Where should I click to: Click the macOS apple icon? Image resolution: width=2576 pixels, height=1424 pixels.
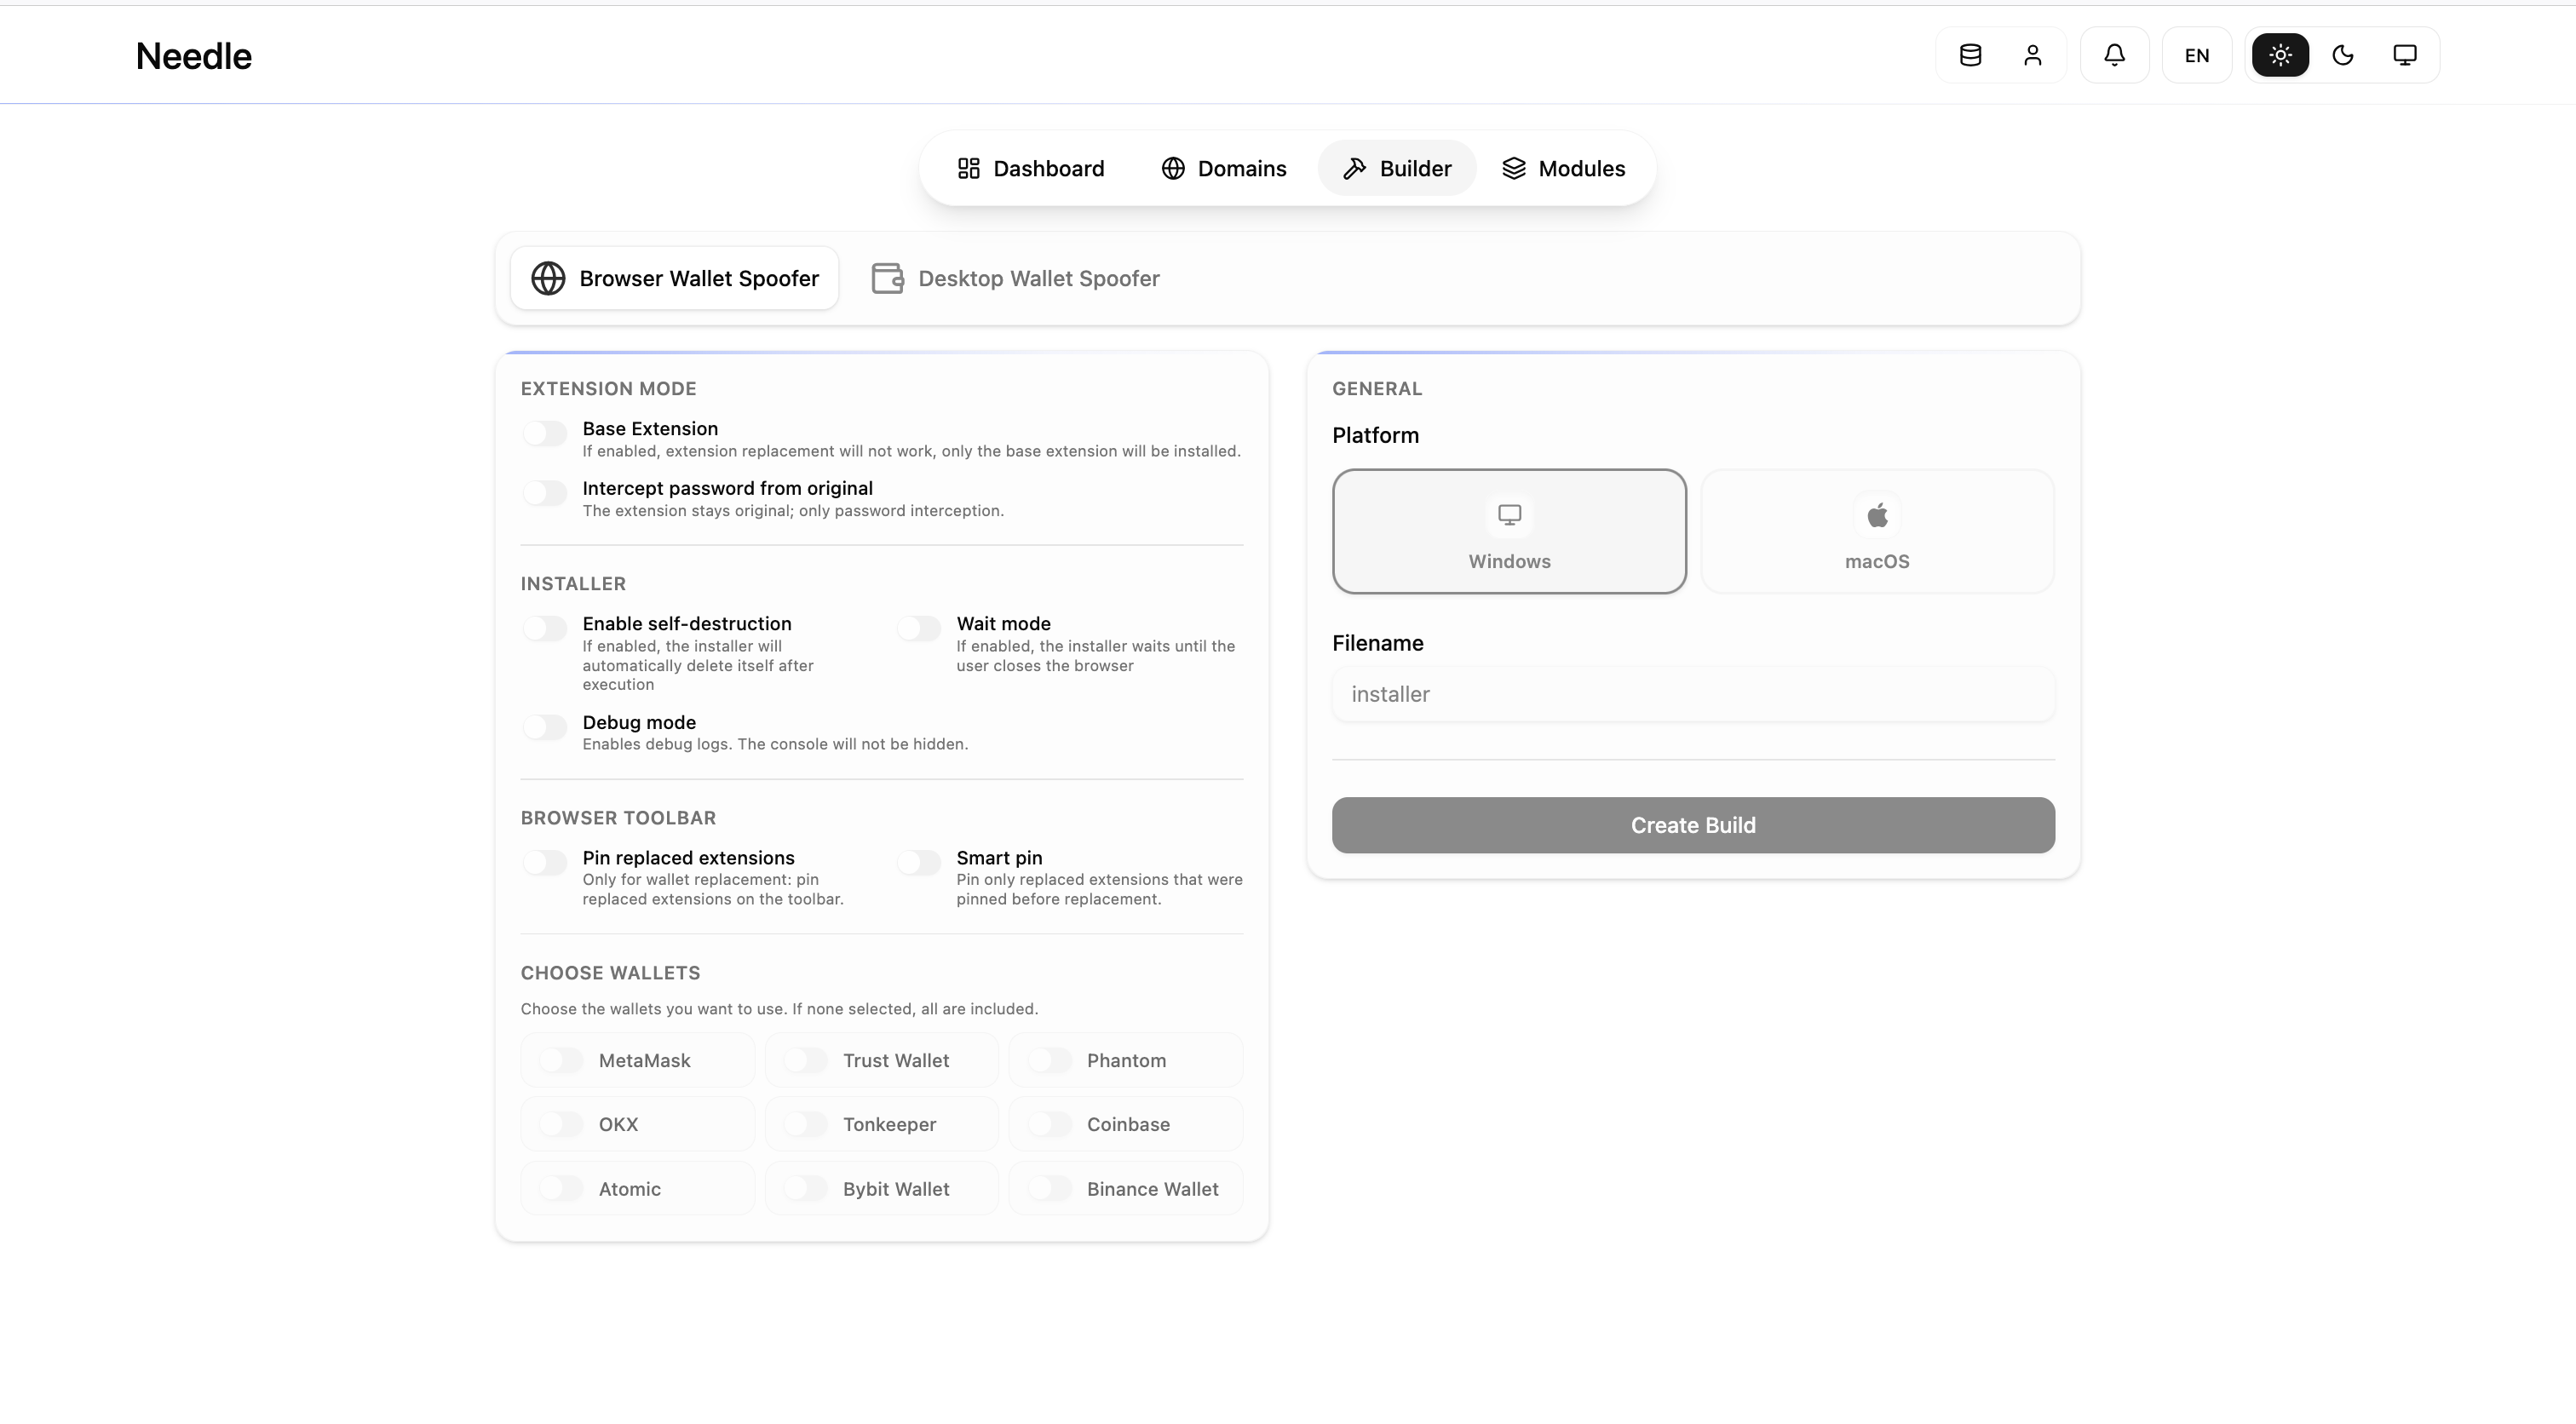click(x=1877, y=515)
